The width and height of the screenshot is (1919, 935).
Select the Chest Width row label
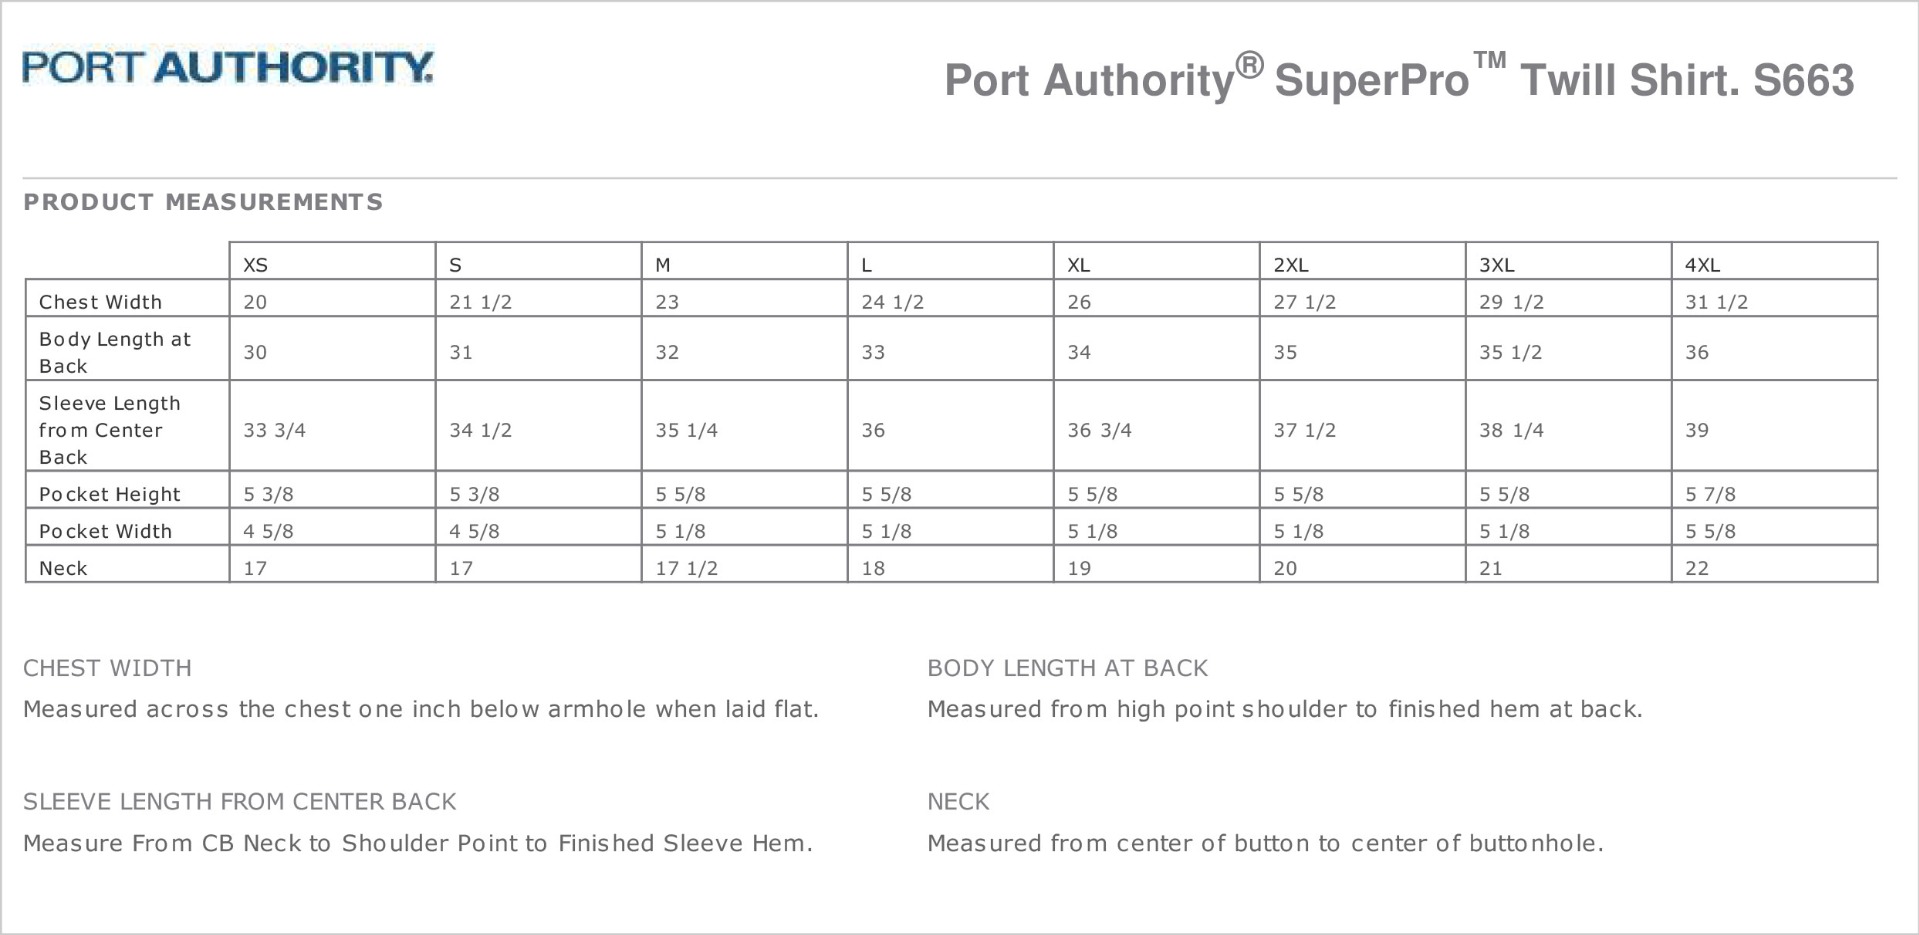click(x=100, y=302)
